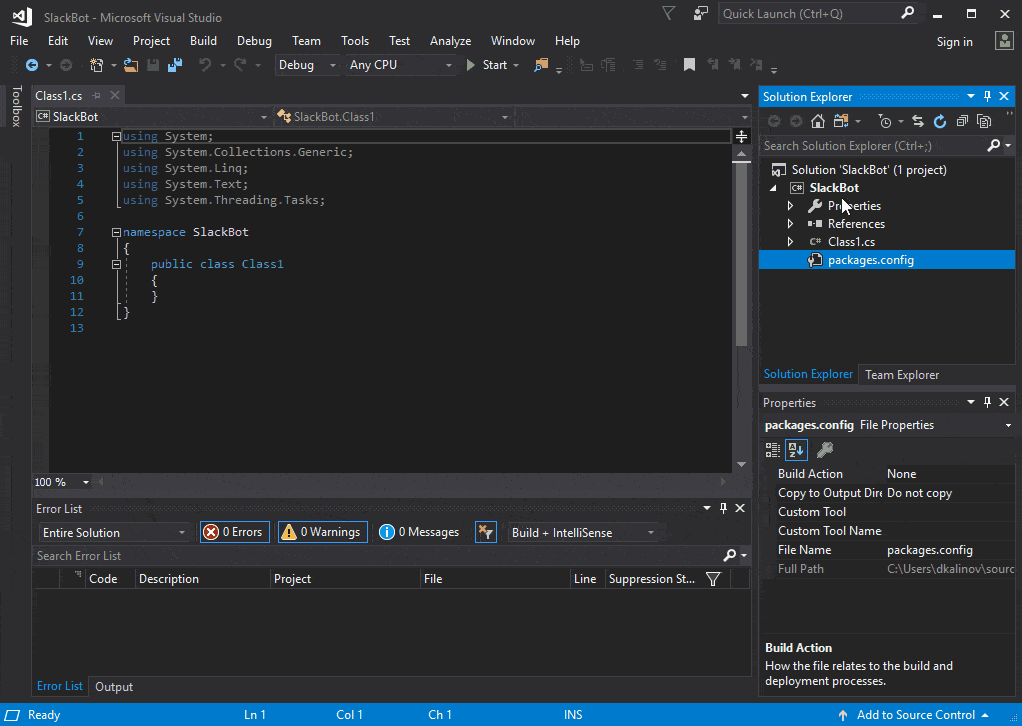This screenshot has width=1022, height=726.
Task: Click the Alphabetical sort icon in Properties panel
Action: [796, 450]
